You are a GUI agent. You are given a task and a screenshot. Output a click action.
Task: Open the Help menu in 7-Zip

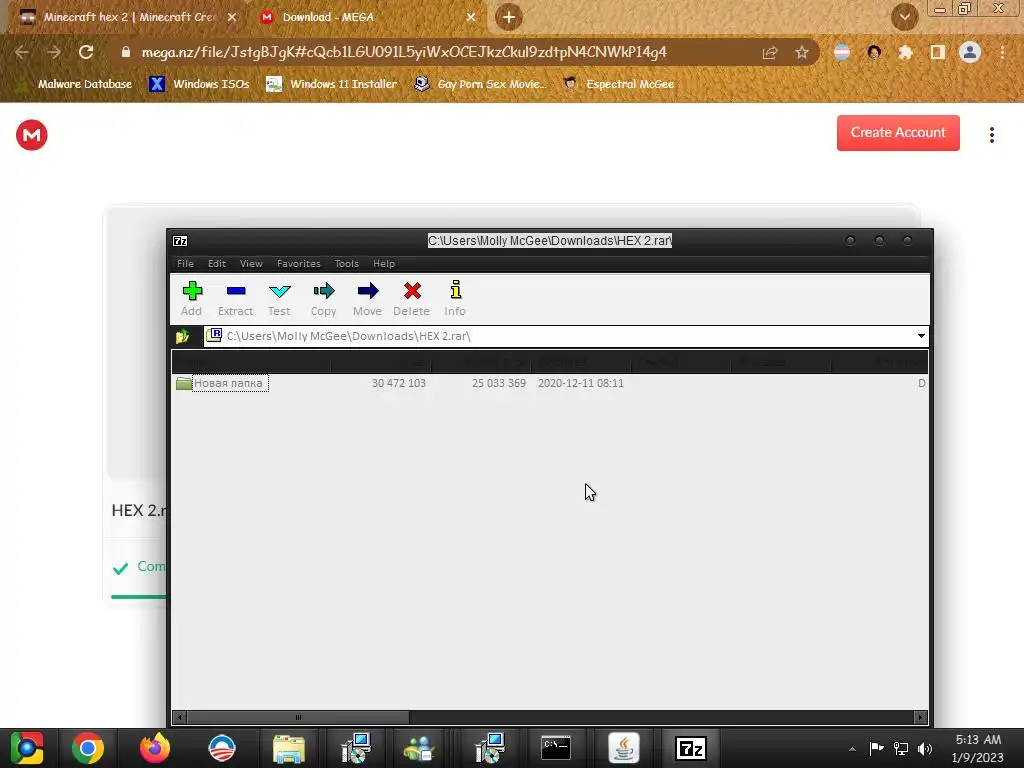pyautogui.click(x=384, y=264)
